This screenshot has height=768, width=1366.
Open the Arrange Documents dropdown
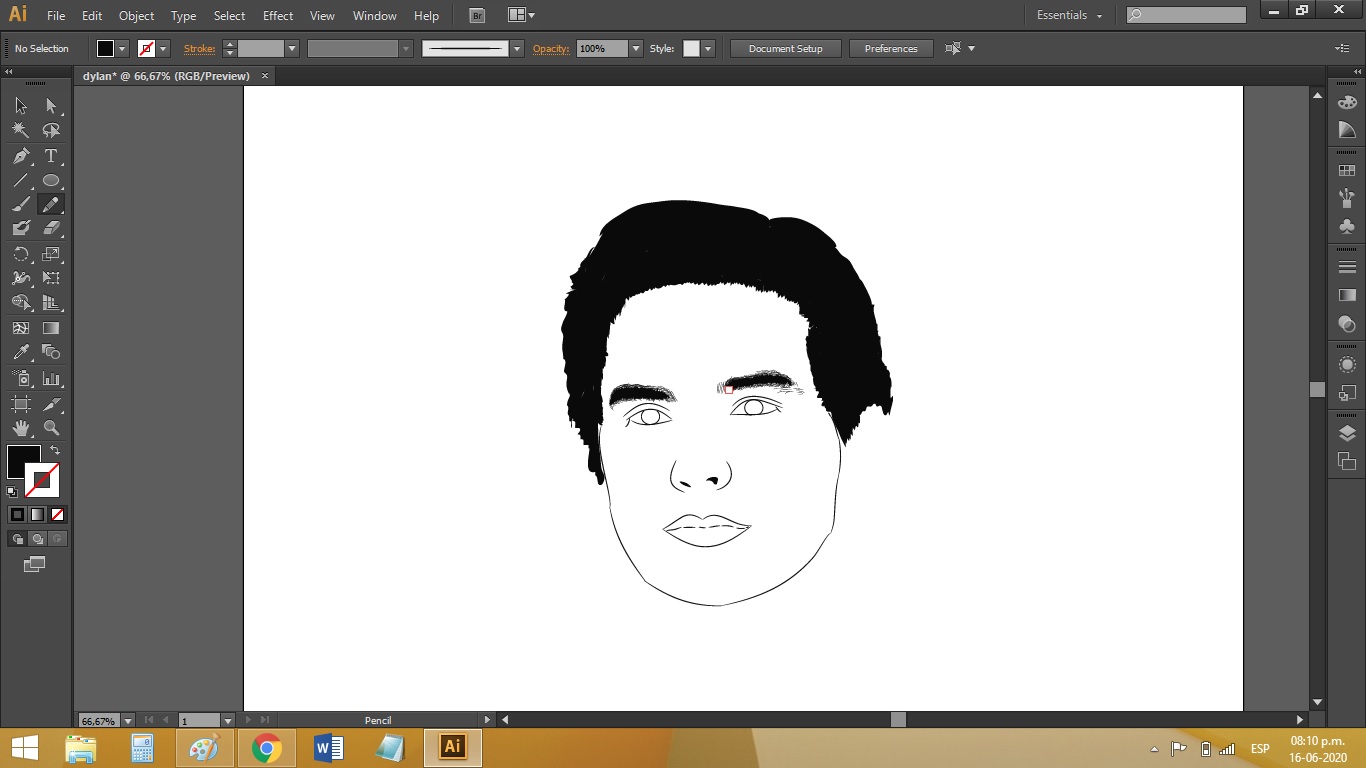click(521, 15)
